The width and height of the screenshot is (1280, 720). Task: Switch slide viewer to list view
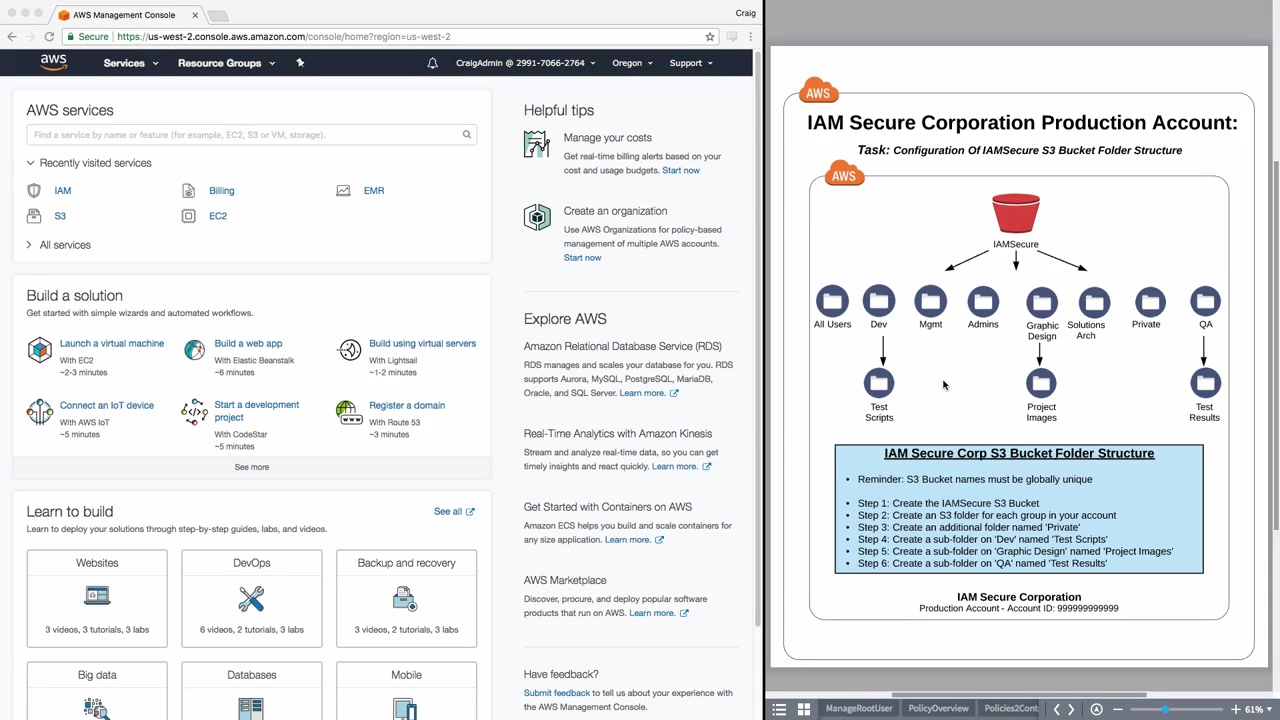[x=779, y=709]
